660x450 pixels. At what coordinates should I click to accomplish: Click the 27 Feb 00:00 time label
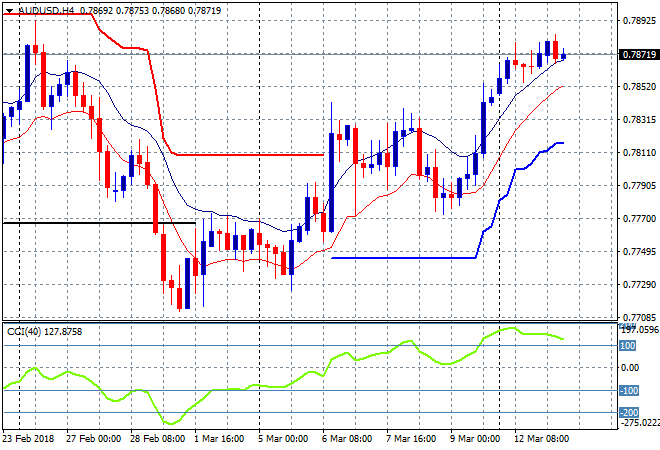coord(93,439)
